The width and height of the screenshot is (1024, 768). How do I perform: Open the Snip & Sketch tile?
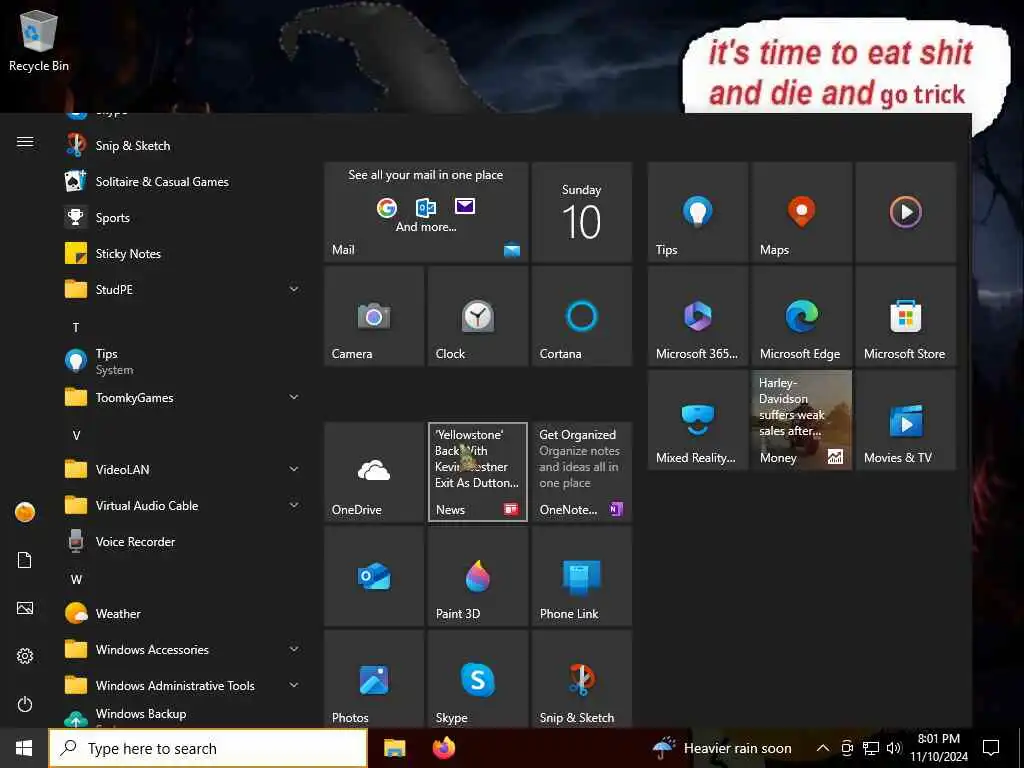tap(581, 679)
